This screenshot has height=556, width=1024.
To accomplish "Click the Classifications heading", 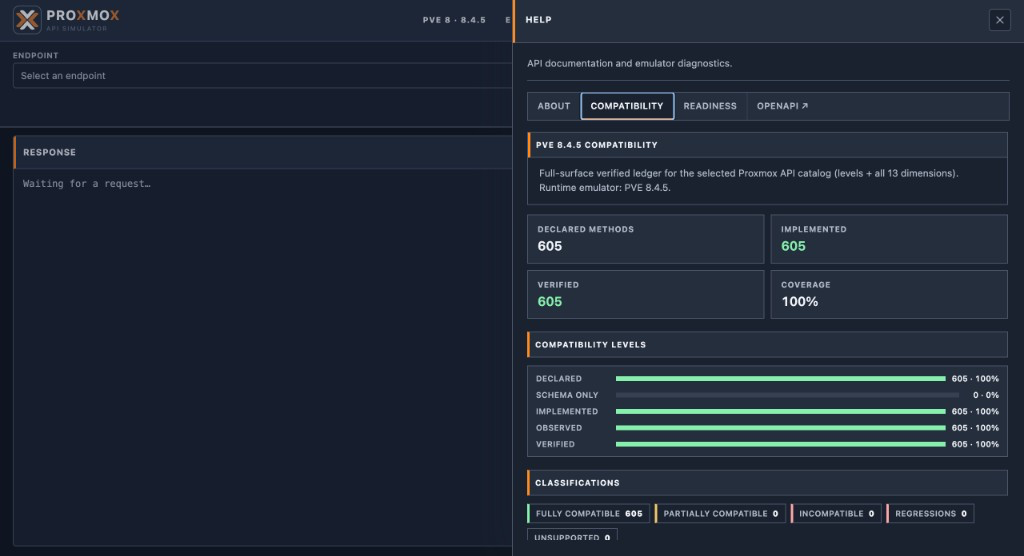I will tap(577, 483).
